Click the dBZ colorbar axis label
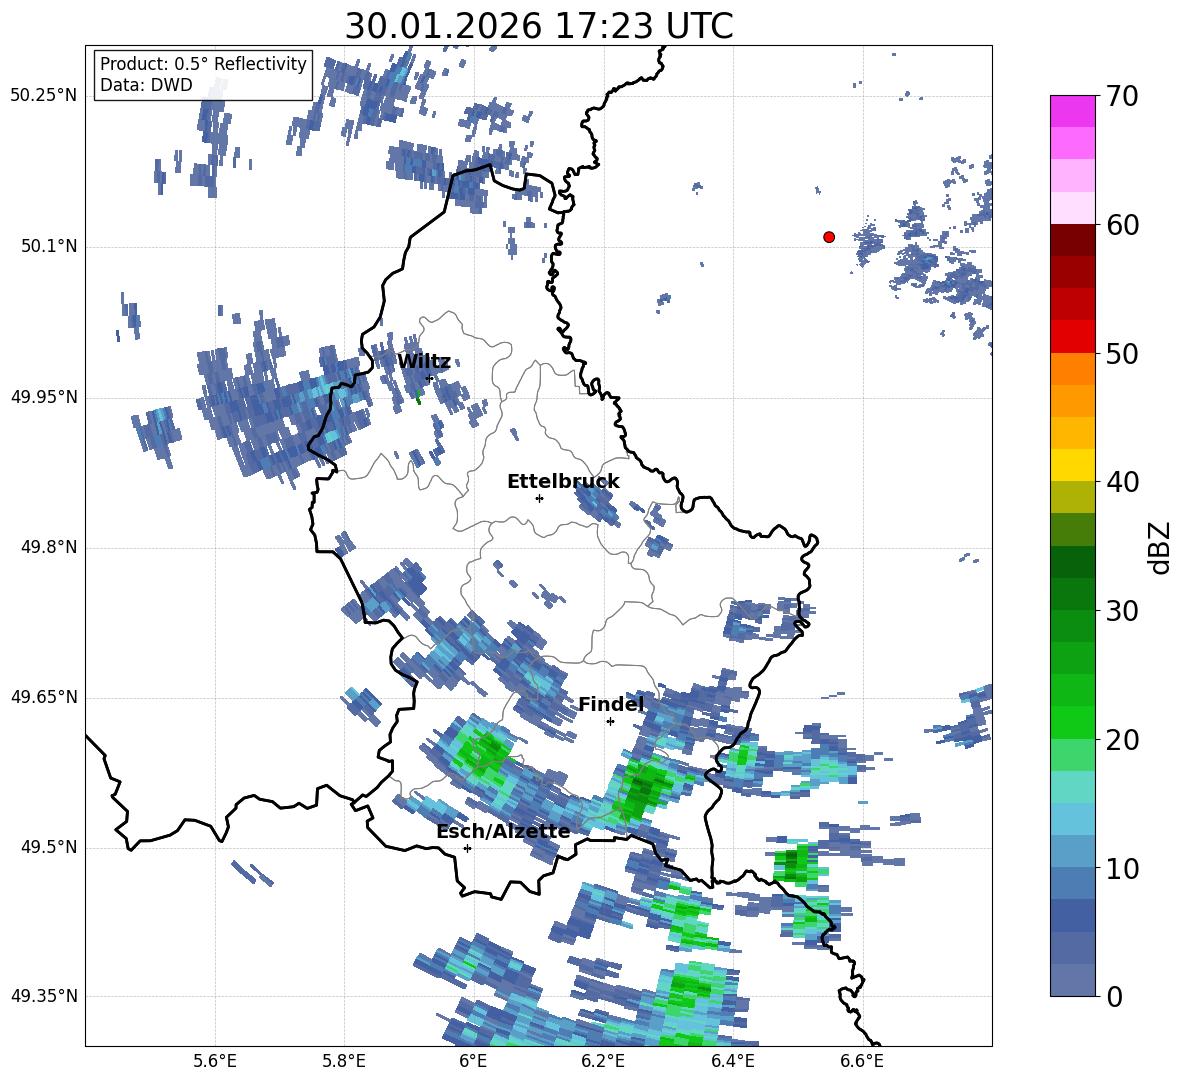This screenshot has height=1081, width=1184. tap(1158, 547)
